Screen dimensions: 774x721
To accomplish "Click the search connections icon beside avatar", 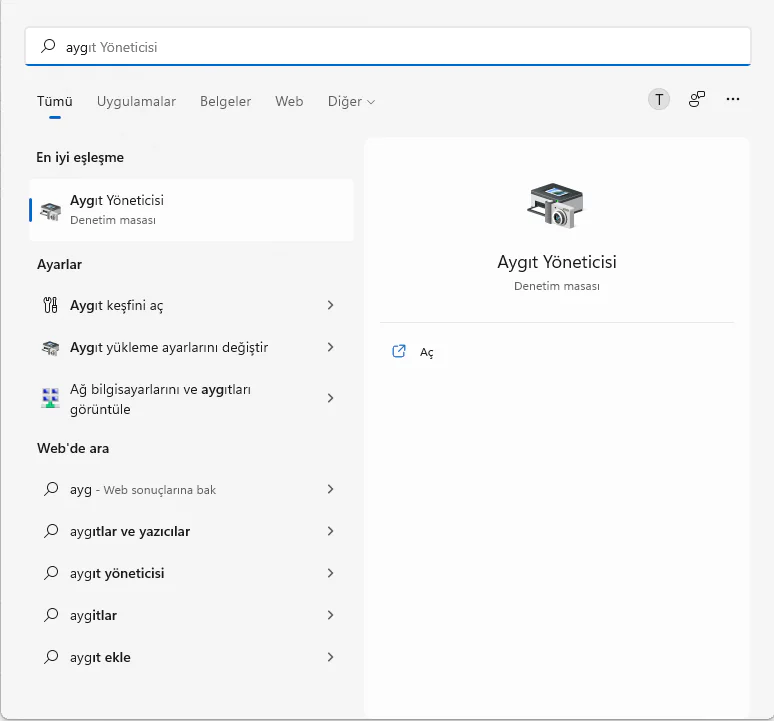I will (x=697, y=99).
